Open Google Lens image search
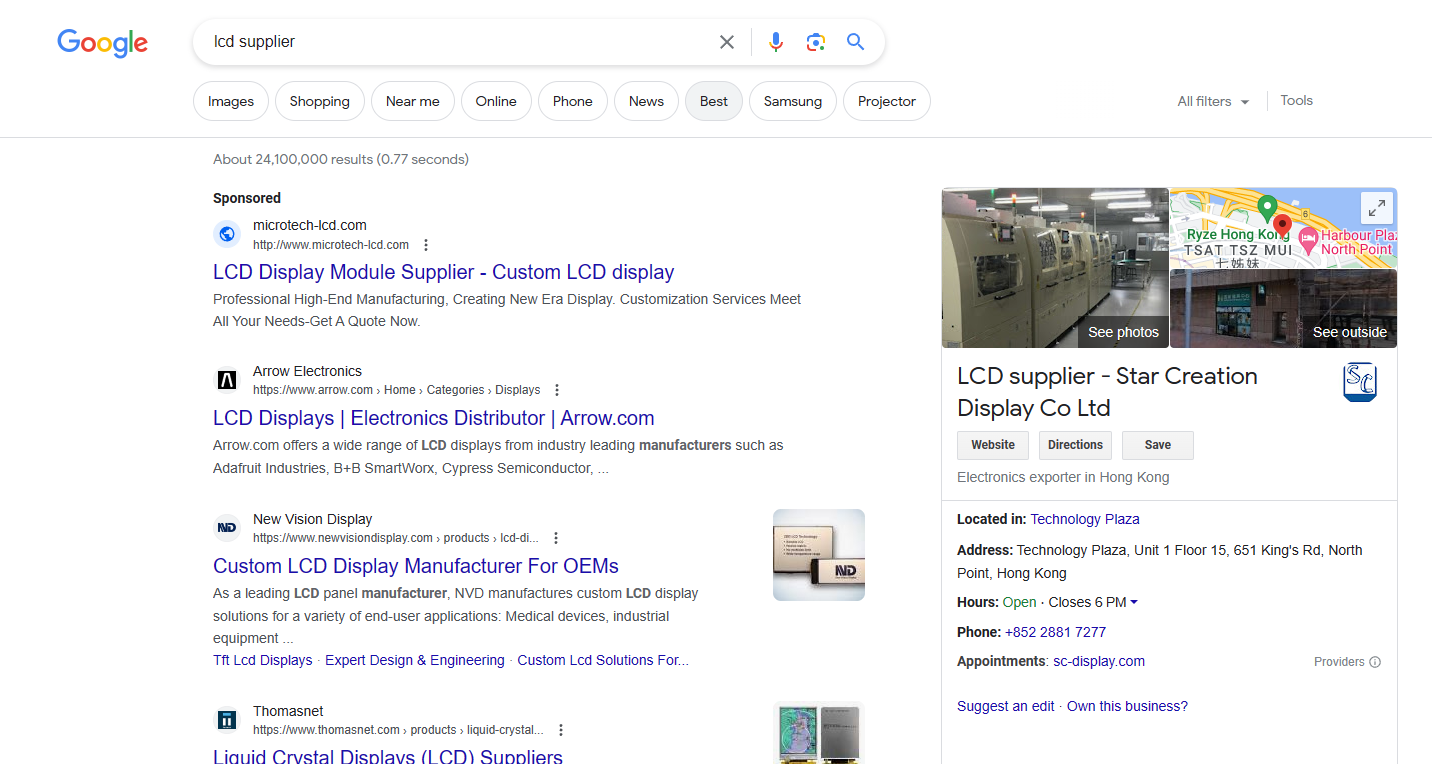The image size is (1432, 764). click(x=816, y=42)
